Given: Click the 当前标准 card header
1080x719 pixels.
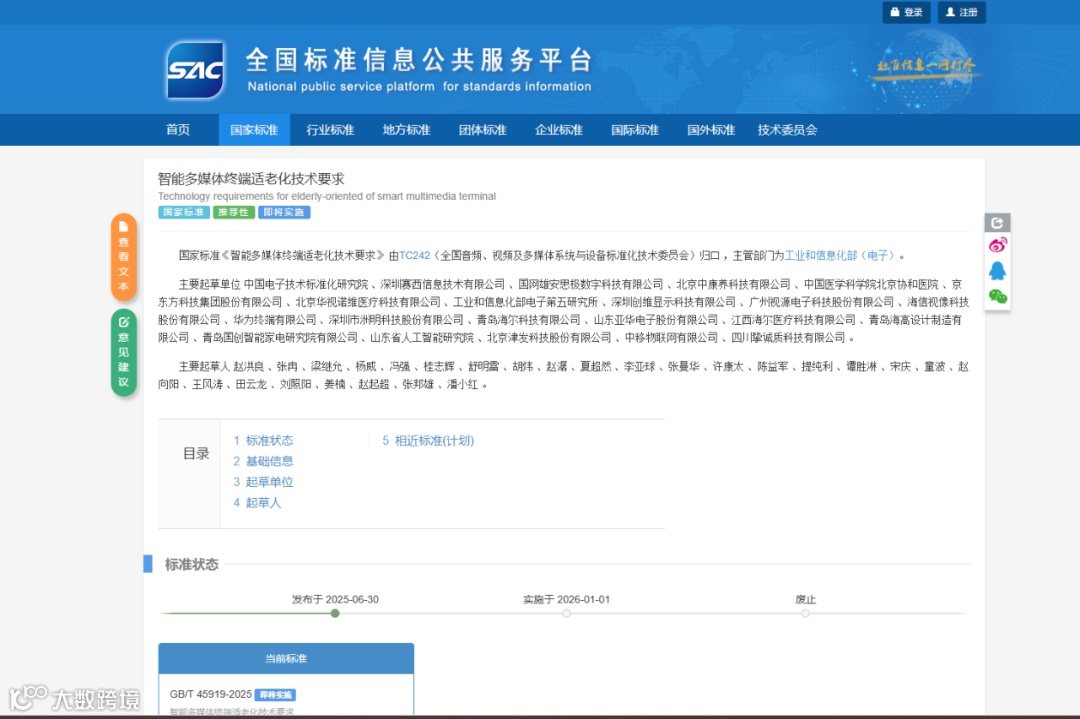Looking at the screenshot, I should [x=286, y=658].
